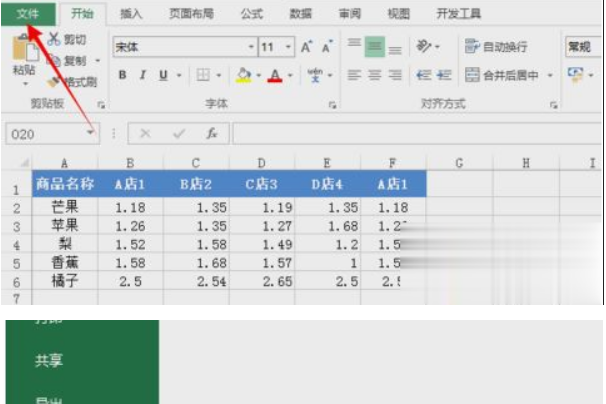Click the 常规 number format box
The width and height of the screenshot is (606, 404).
click(x=583, y=47)
